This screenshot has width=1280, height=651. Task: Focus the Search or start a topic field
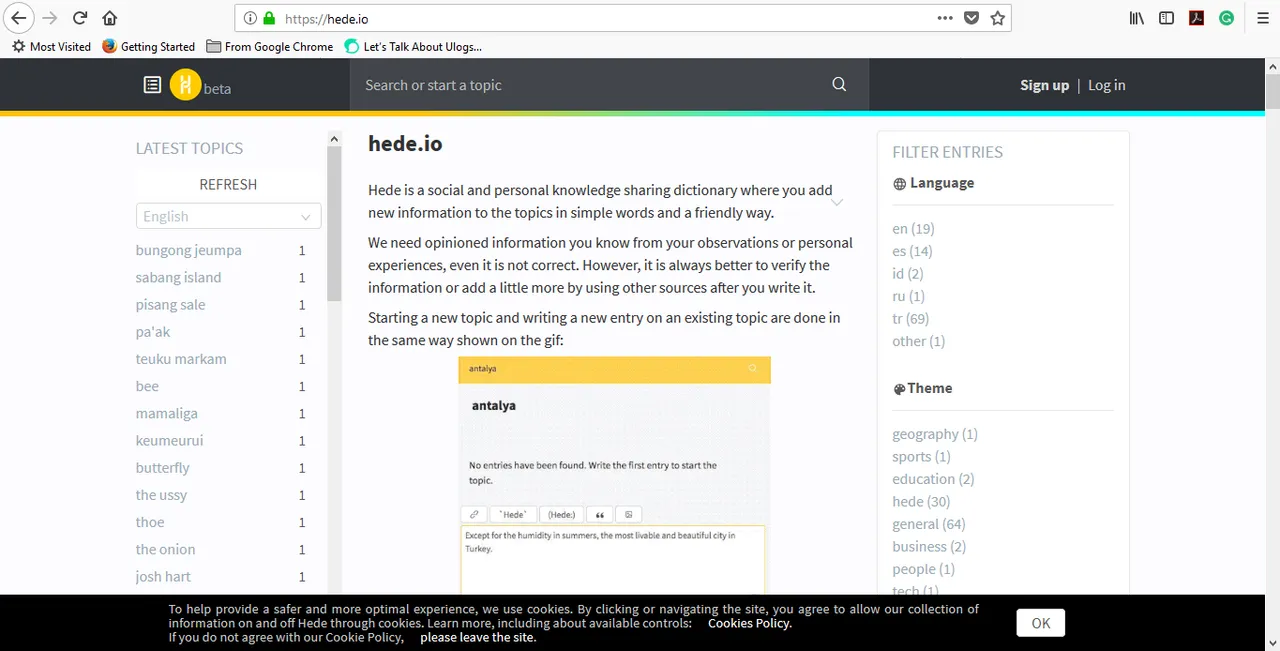point(609,85)
